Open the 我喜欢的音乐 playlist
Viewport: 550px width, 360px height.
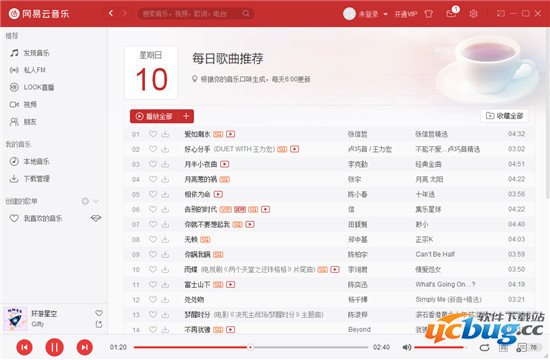point(36,218)
